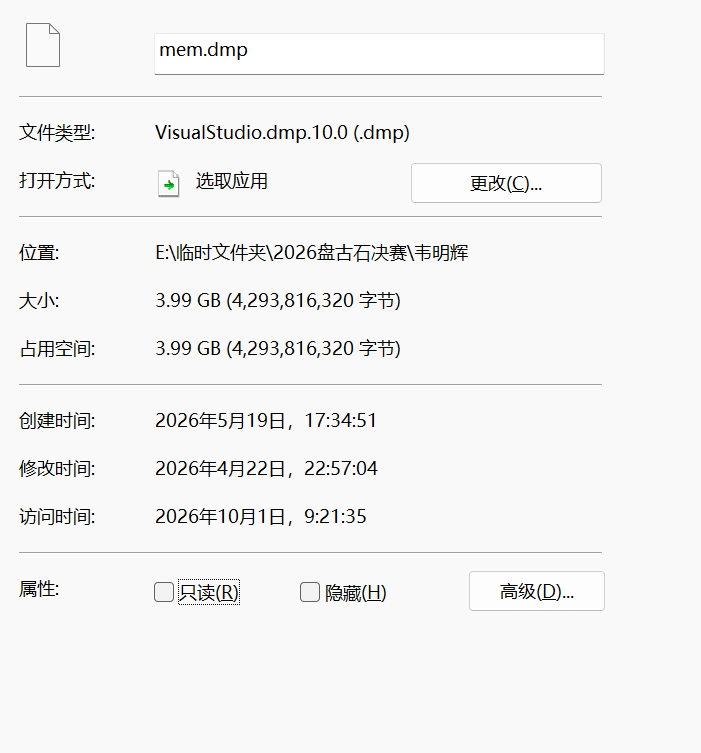
Task: Click the mem.dmp filename input field
Action: click(x=379, y=54)
